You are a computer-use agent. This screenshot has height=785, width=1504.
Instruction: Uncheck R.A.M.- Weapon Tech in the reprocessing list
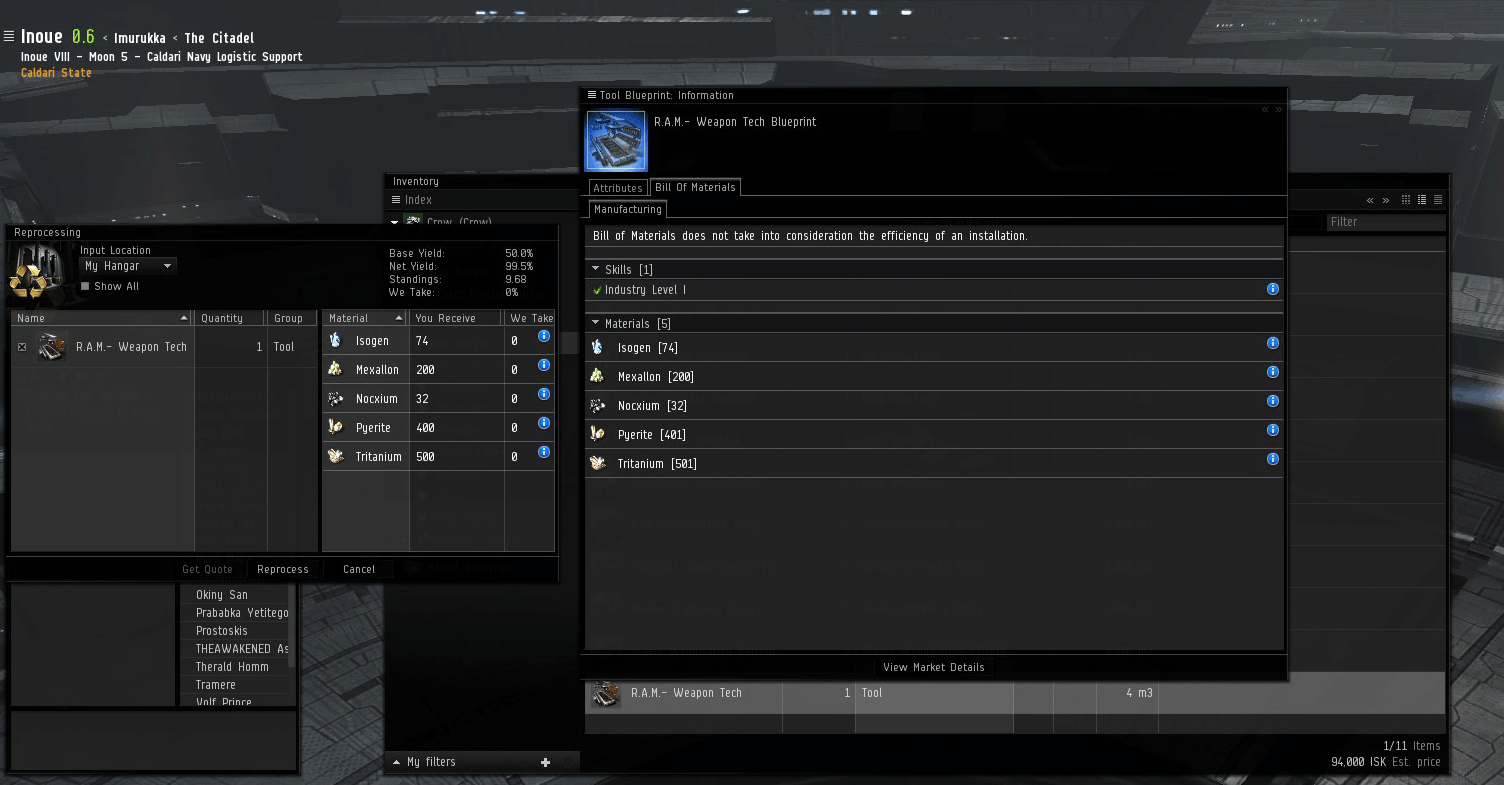(x=22, y=347)
